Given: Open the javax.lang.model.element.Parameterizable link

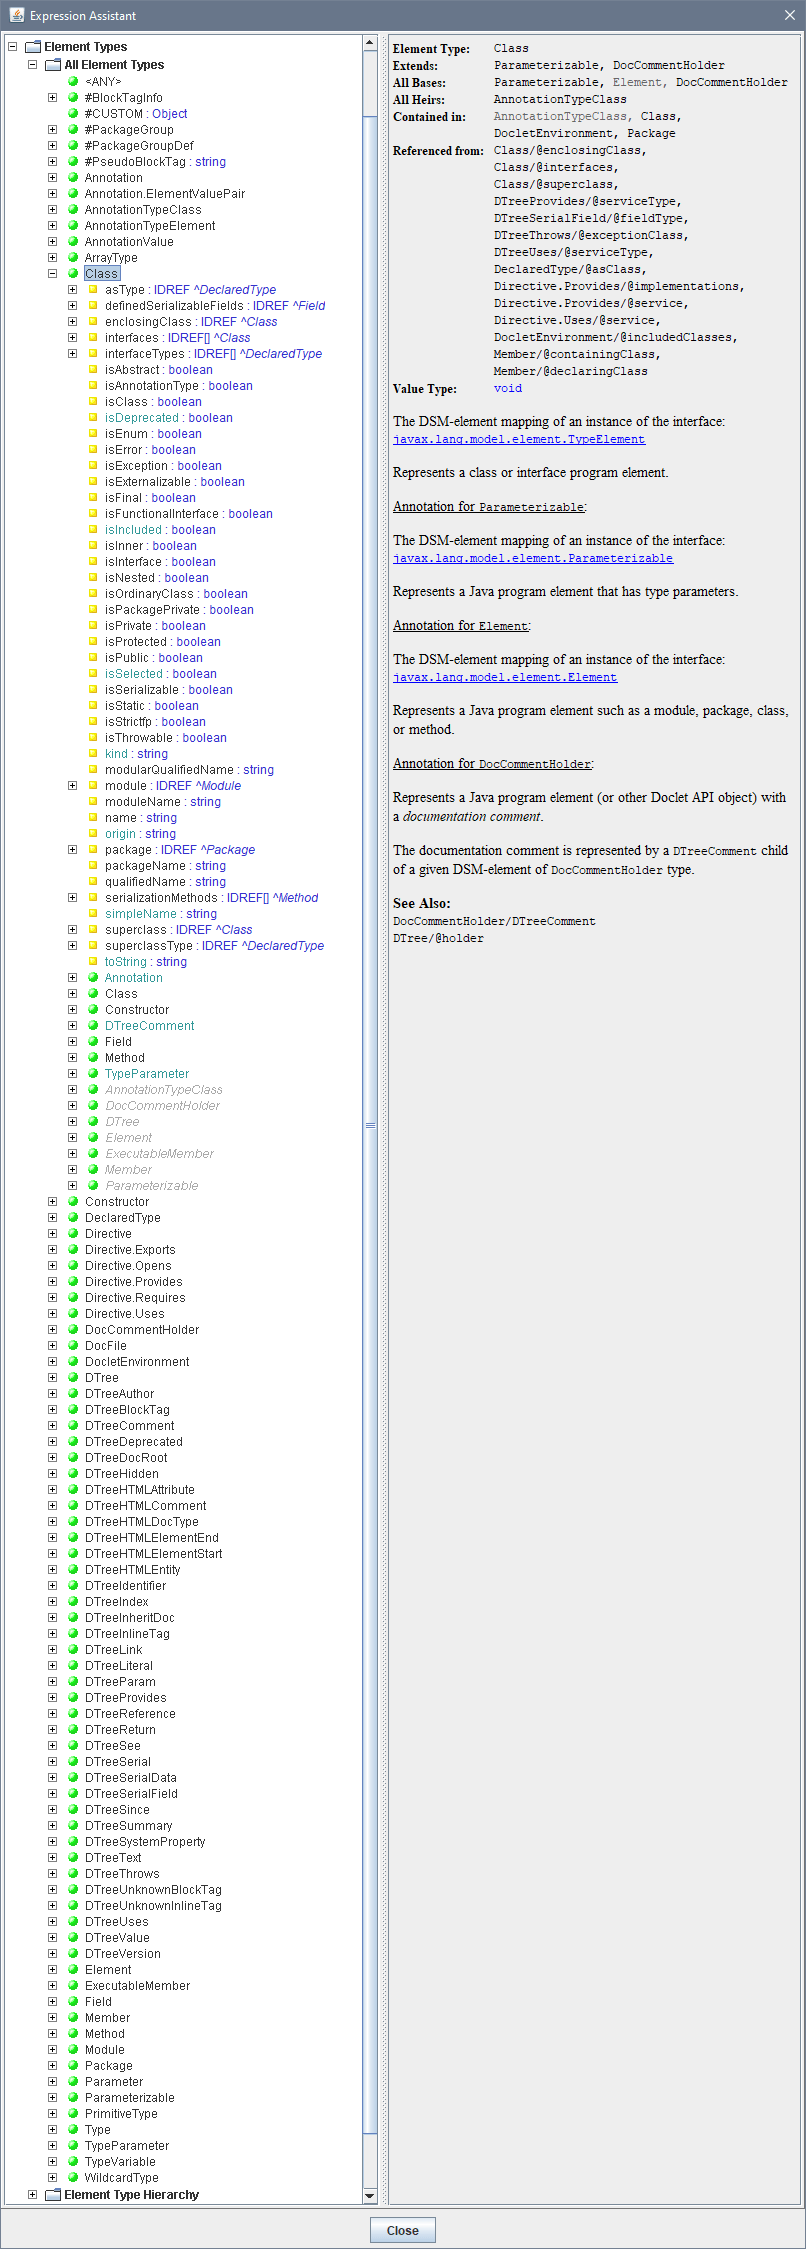Looking at the screenshot, I should (533, 558).
